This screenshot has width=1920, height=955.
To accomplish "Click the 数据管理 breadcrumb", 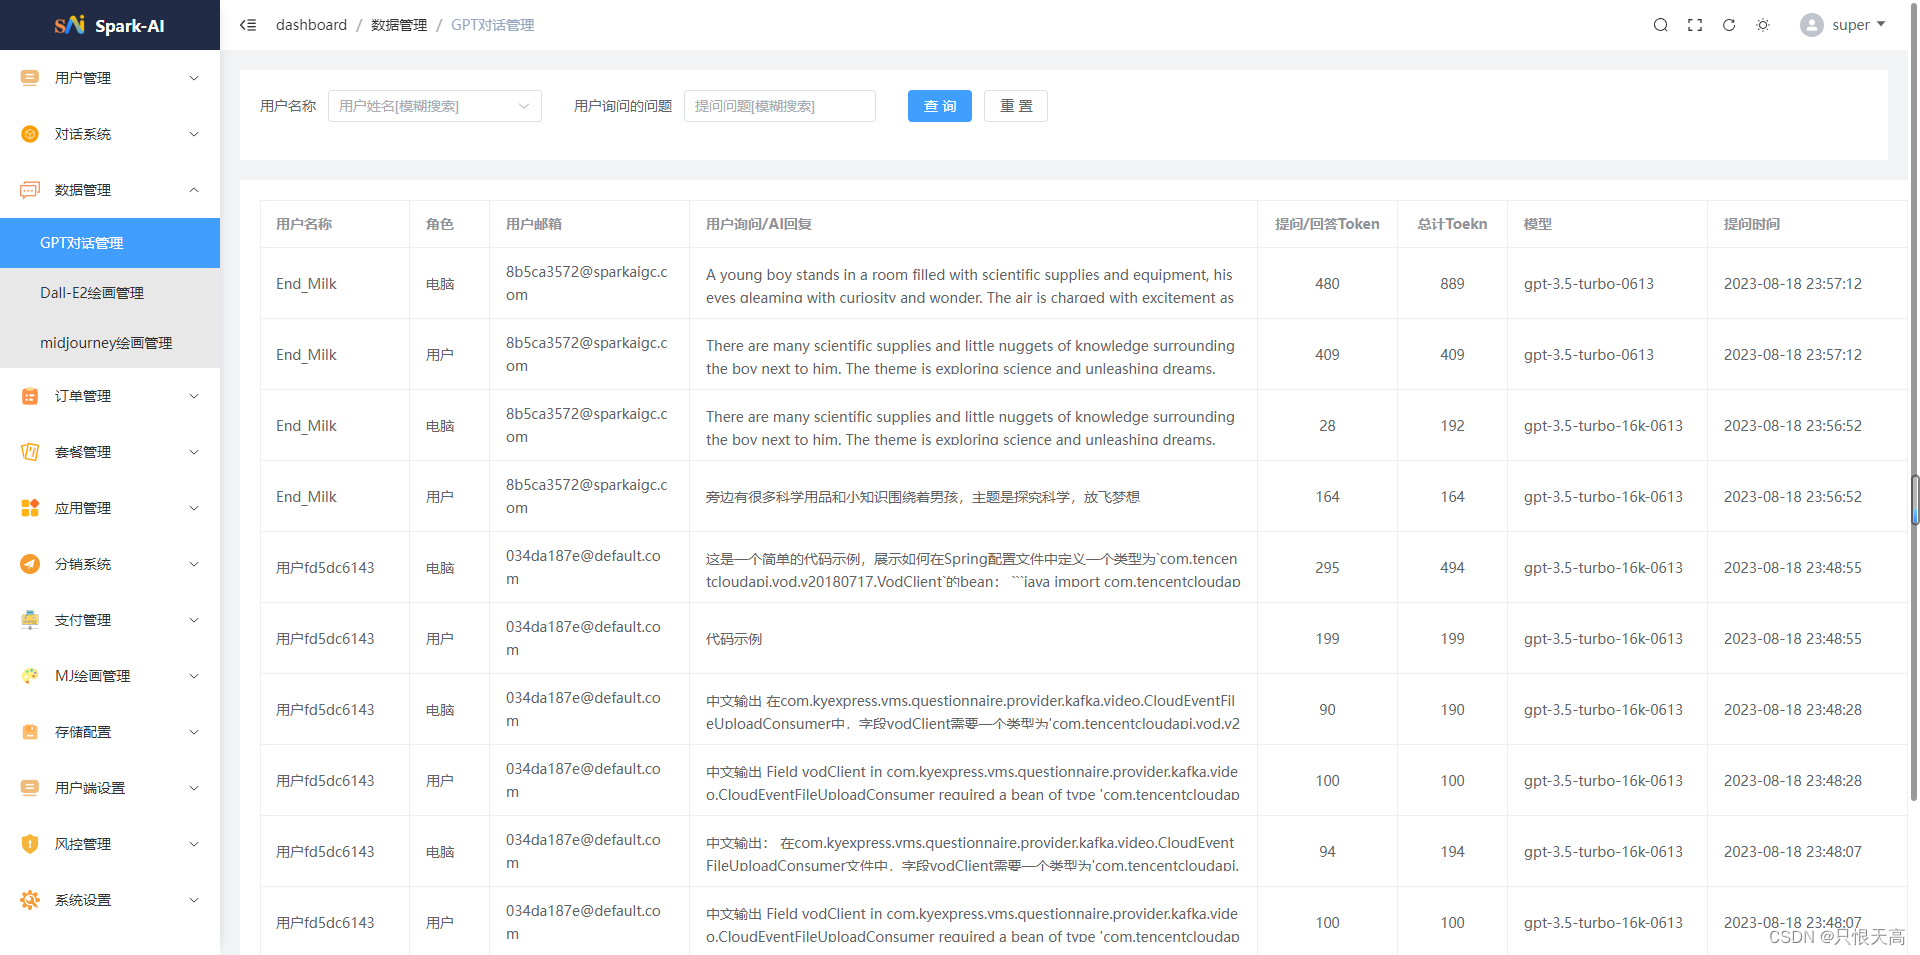I will click(399, 25).
